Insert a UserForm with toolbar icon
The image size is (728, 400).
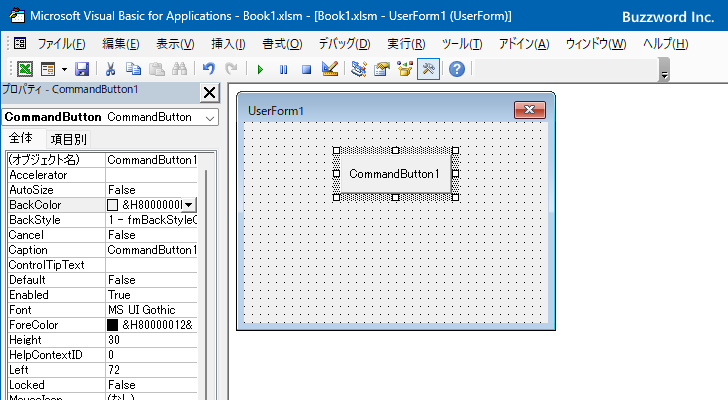click(48, 69)
